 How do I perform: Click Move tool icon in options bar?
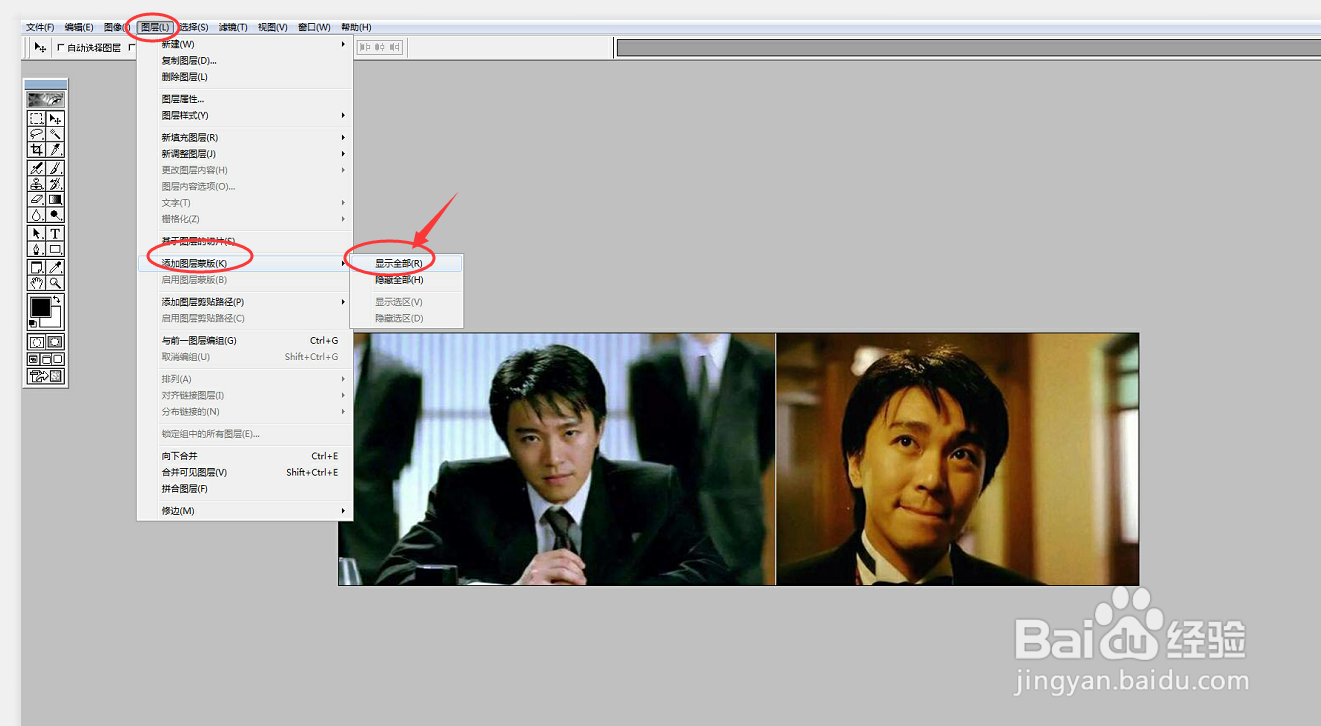coord(40,47)
